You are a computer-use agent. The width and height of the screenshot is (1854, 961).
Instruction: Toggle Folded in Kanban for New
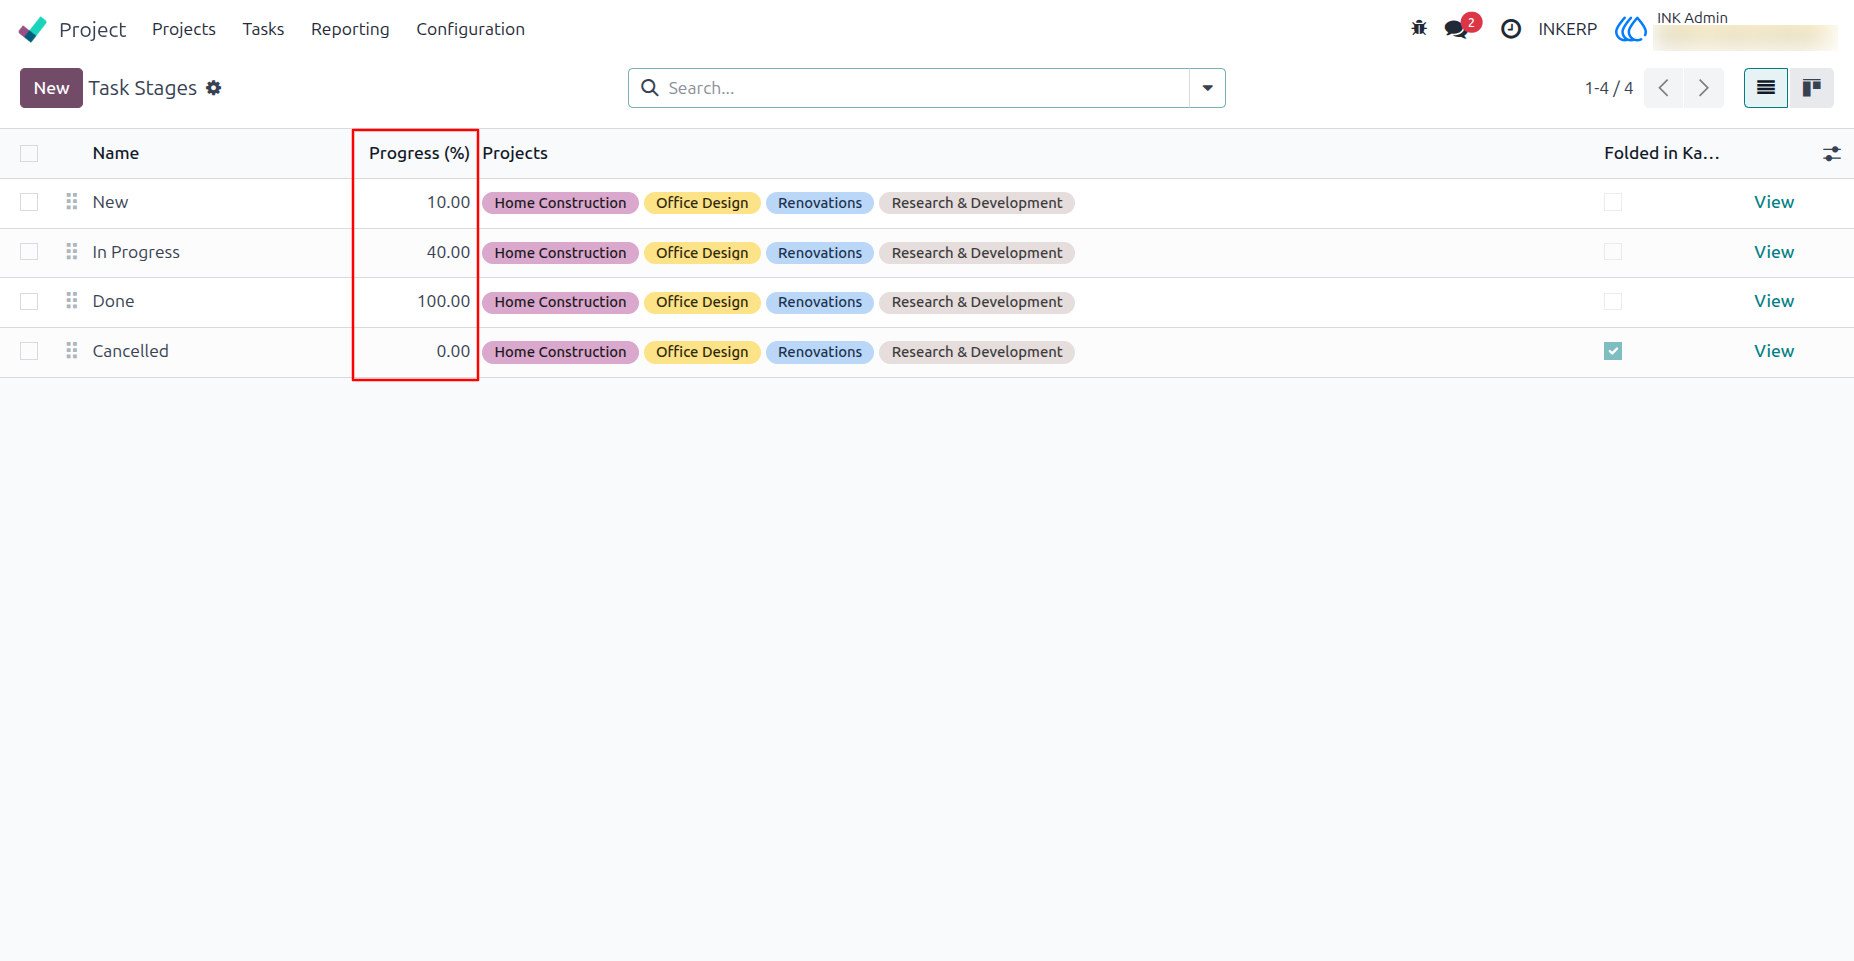pos(1613,202)
